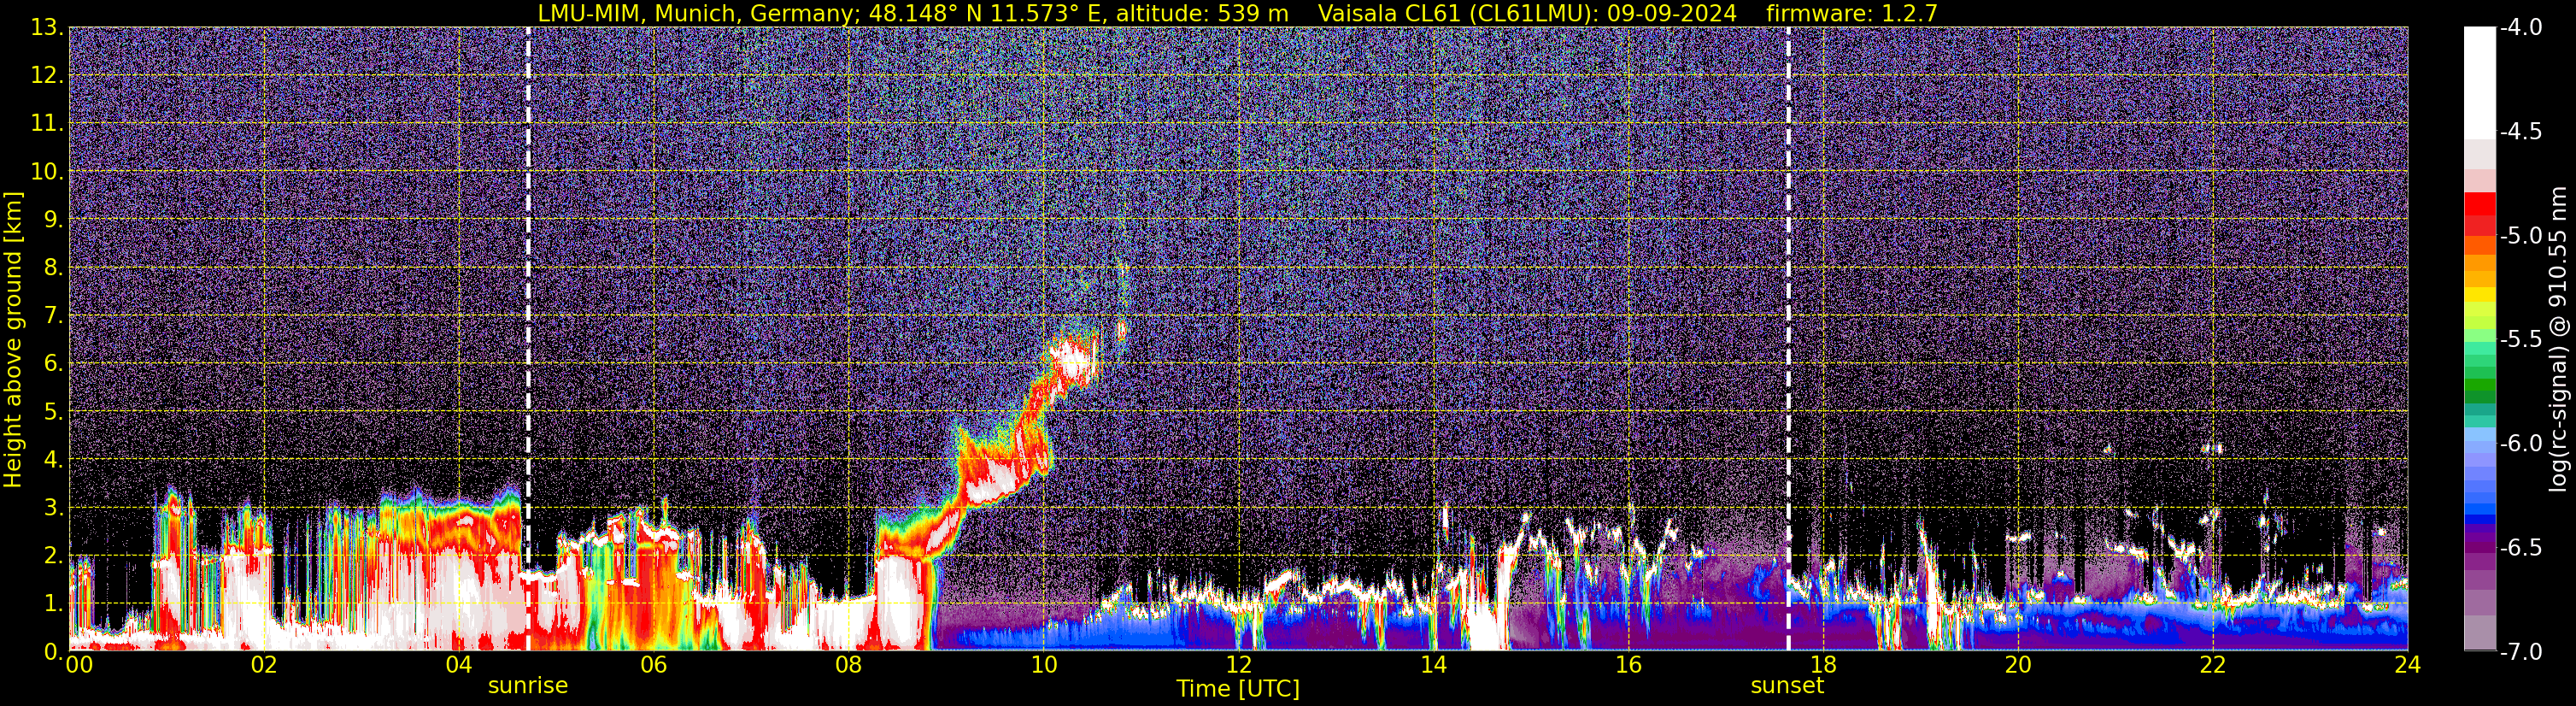
Task: Click the color scale bar on the right
Action: click(x=2480, y=339)
